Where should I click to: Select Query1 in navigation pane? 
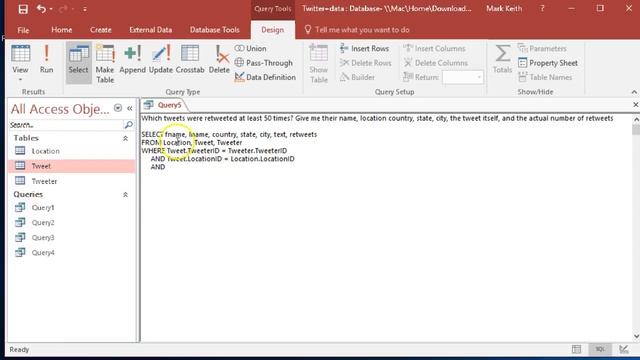pyautogui.click(x=72, y=208)
